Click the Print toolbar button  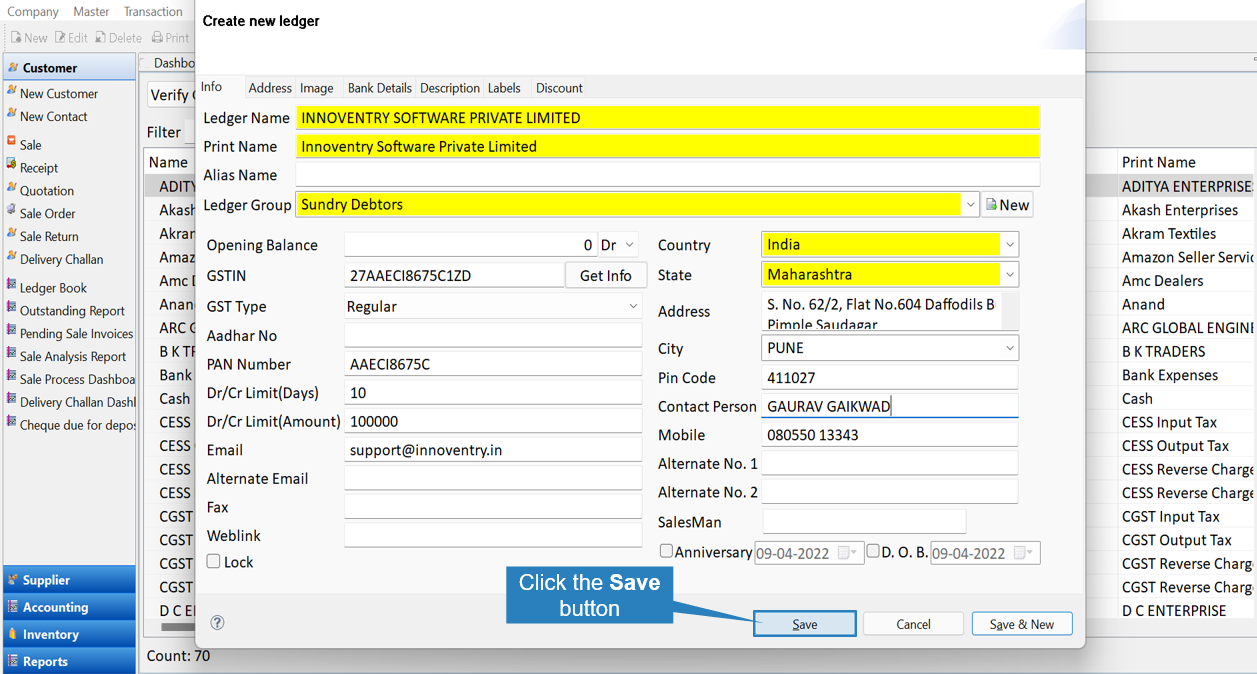[x=170, y=37]
